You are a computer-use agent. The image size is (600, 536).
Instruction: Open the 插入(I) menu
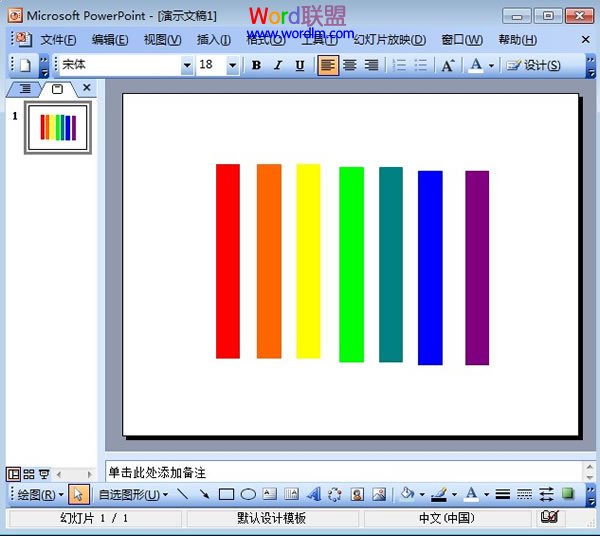click(x=214, y=39)
